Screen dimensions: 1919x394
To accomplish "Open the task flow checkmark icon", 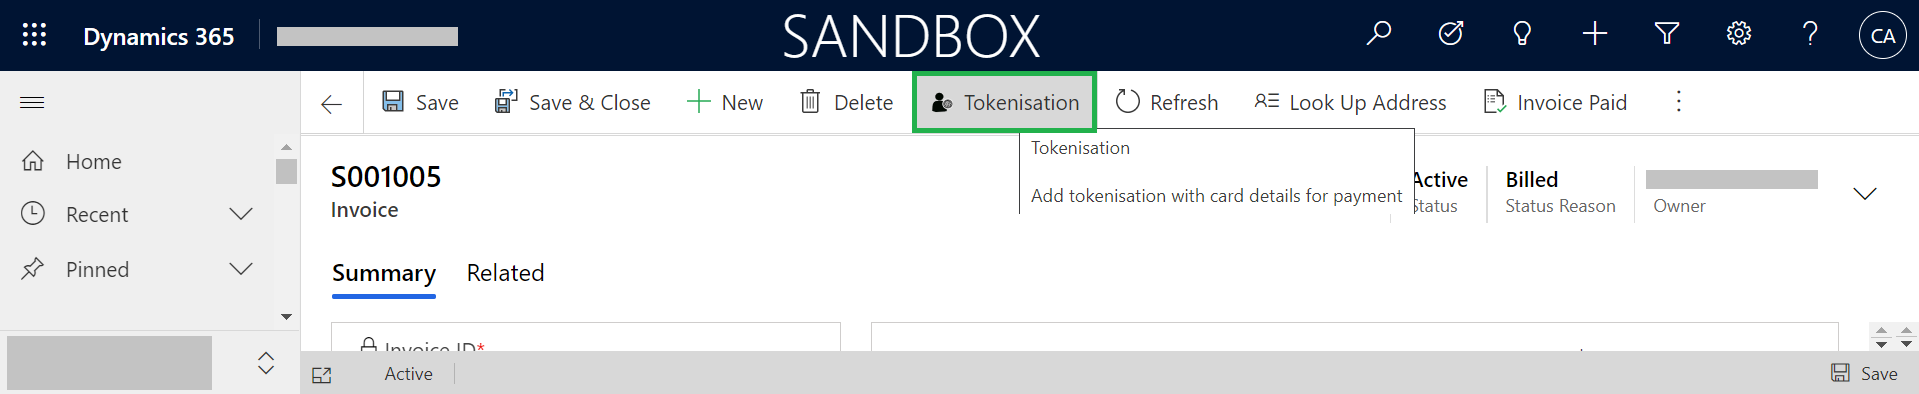I will tap(1451, 34).
